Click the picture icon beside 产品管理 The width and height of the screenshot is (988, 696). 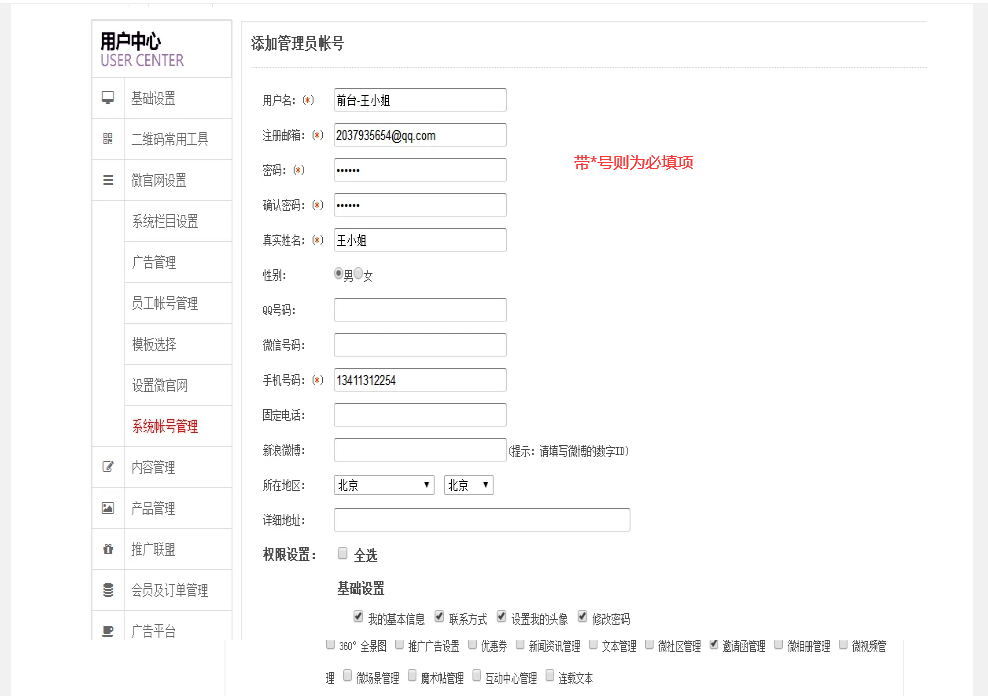108,508
